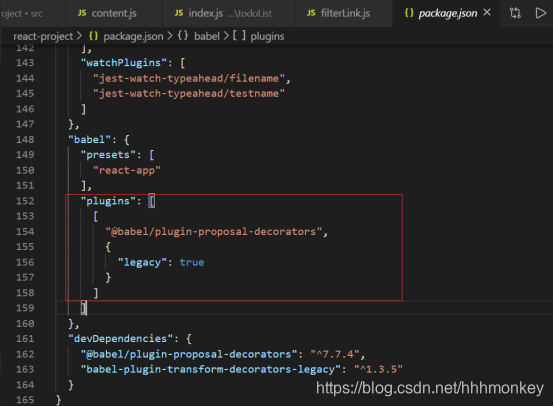This screenshot has height=407, width=554.
Task: Click the csdn blog URL watermark
Action: 430,388
